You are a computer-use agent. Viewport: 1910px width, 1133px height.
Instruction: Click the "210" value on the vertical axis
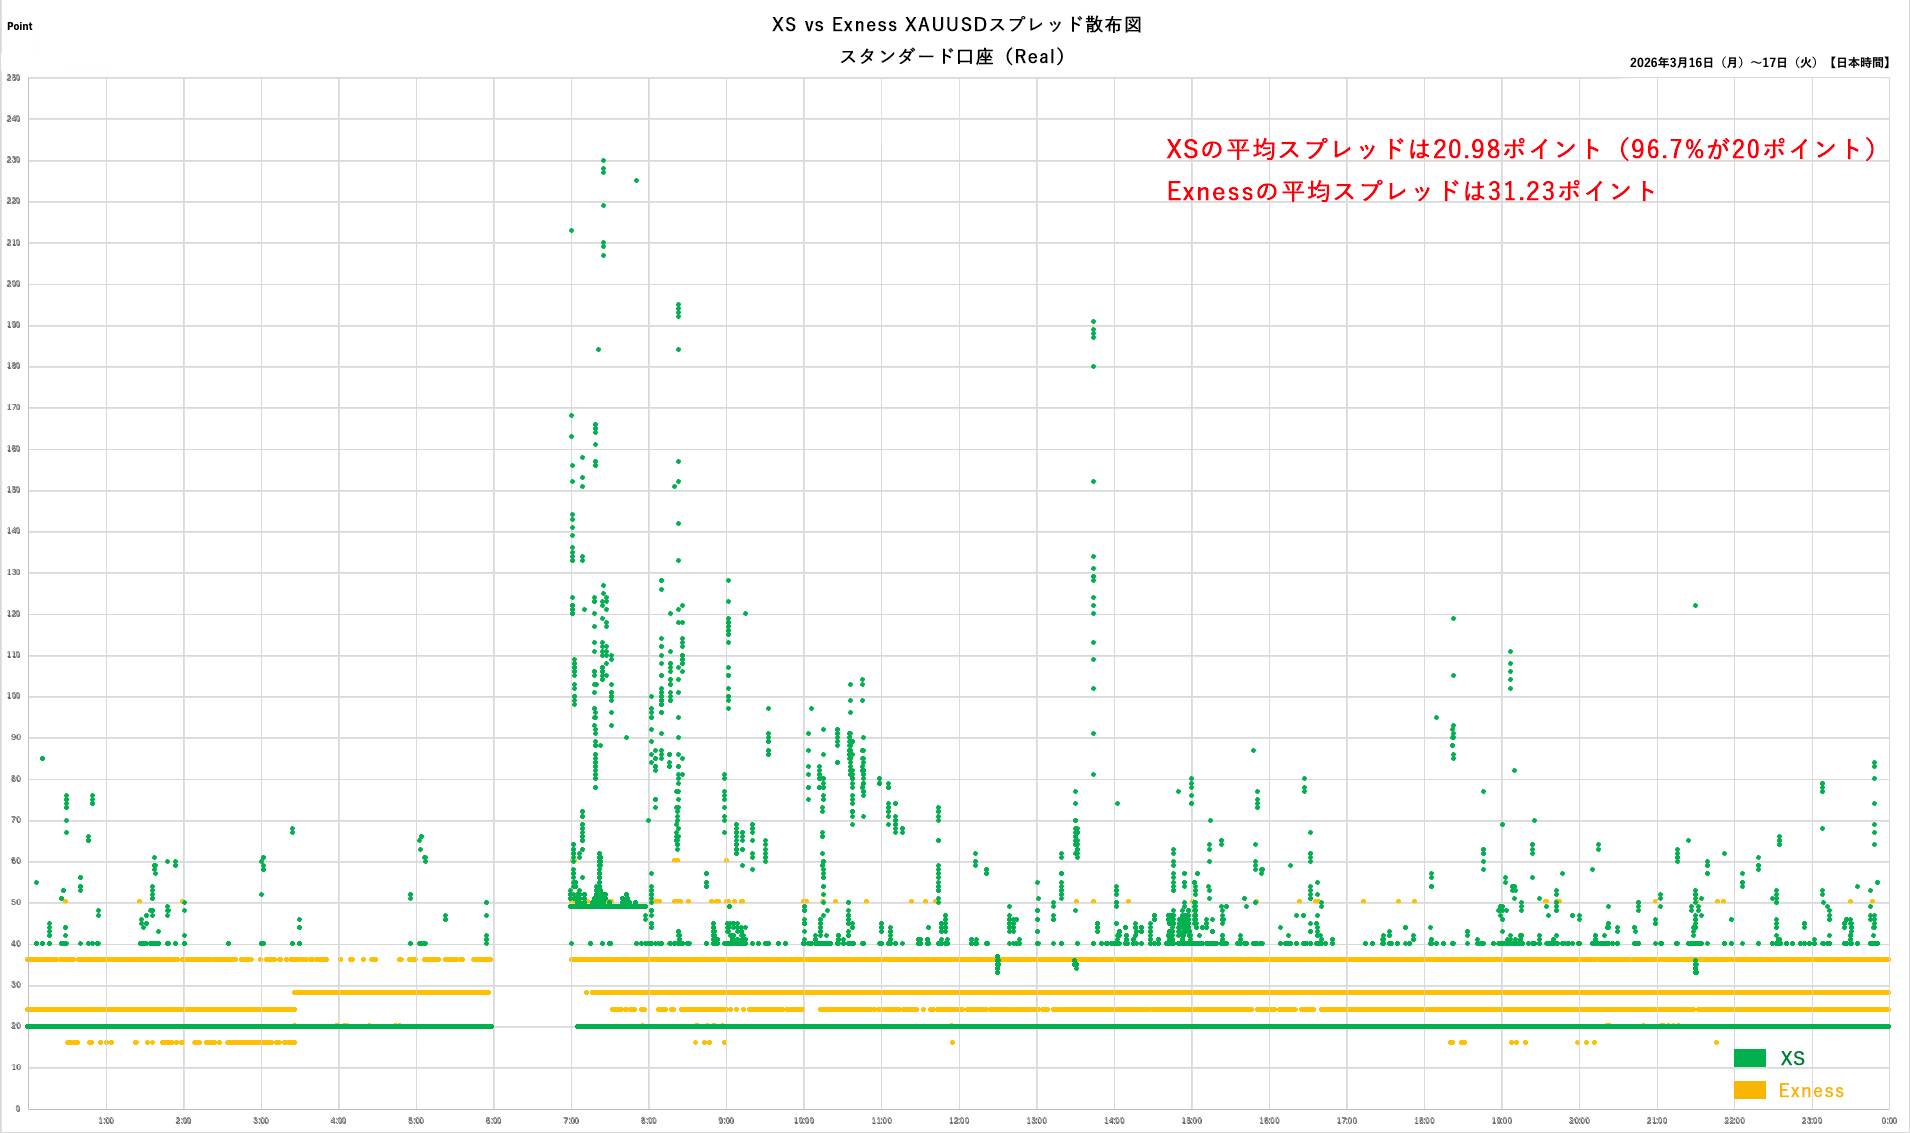point(14,243)
